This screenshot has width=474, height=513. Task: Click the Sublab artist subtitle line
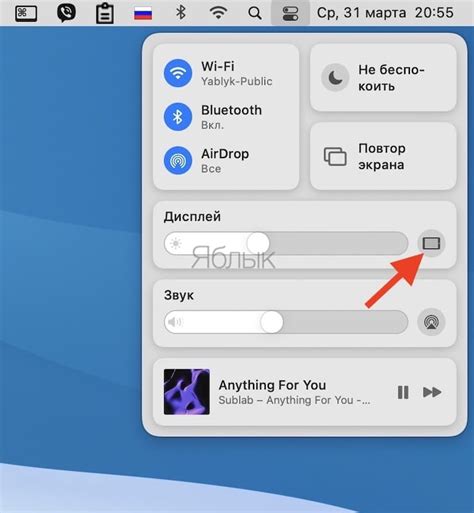pyautogui.click(x=294, y=400)
